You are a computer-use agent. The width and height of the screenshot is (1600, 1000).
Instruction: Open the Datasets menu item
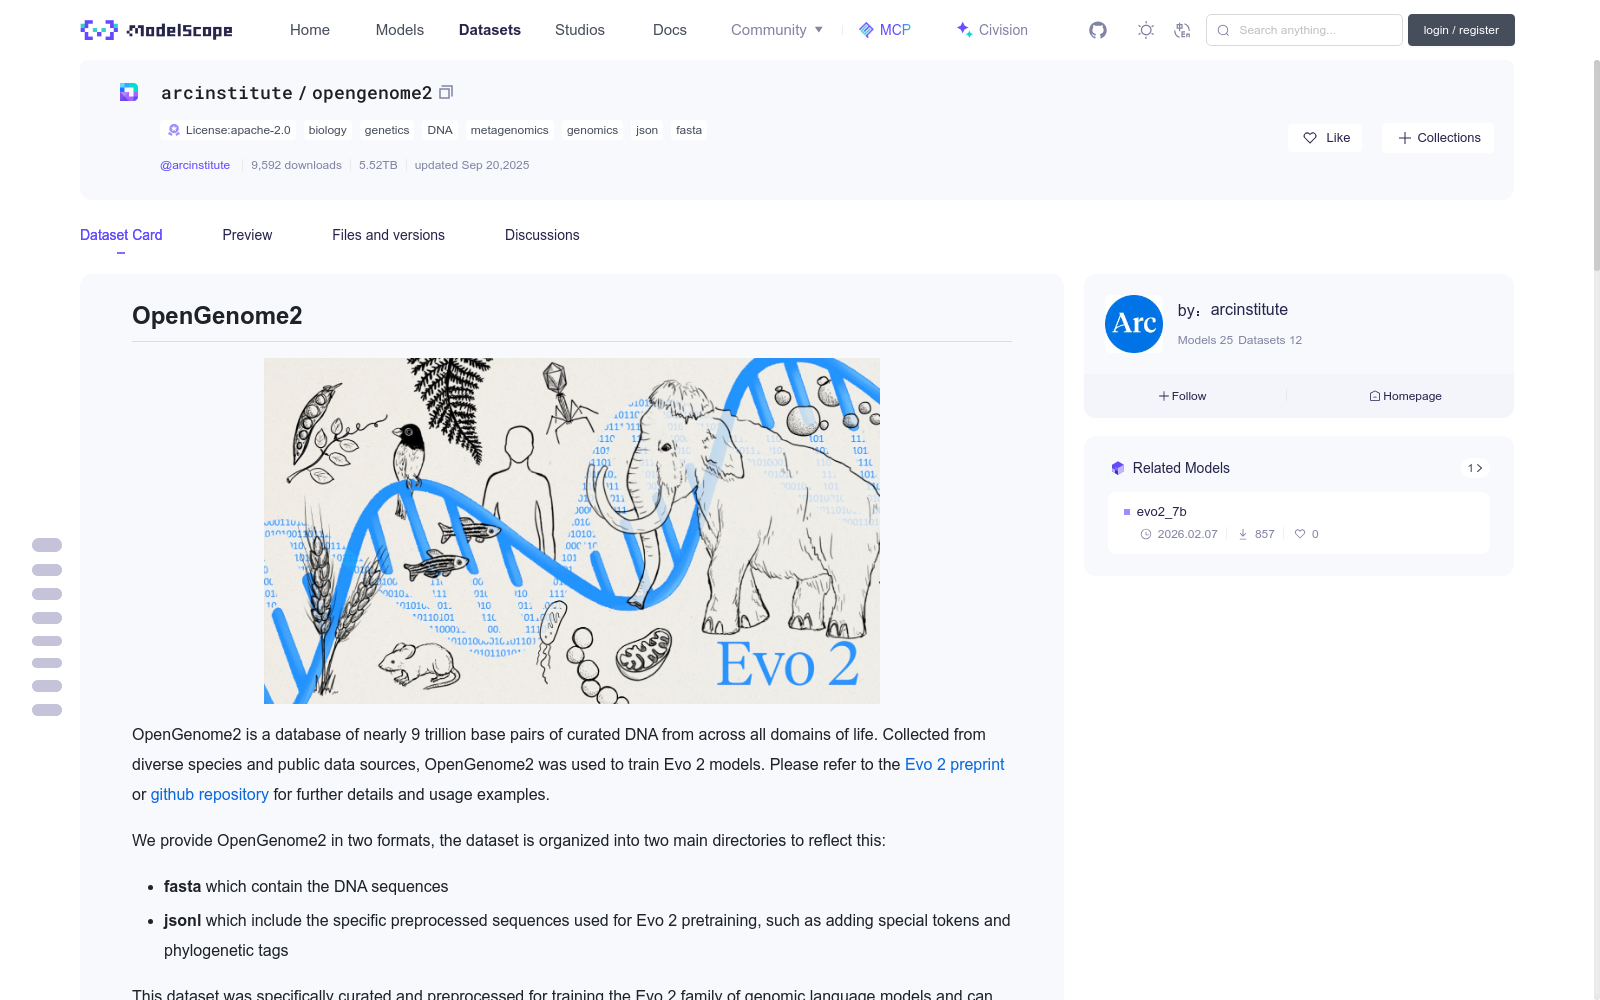point(490,30)
